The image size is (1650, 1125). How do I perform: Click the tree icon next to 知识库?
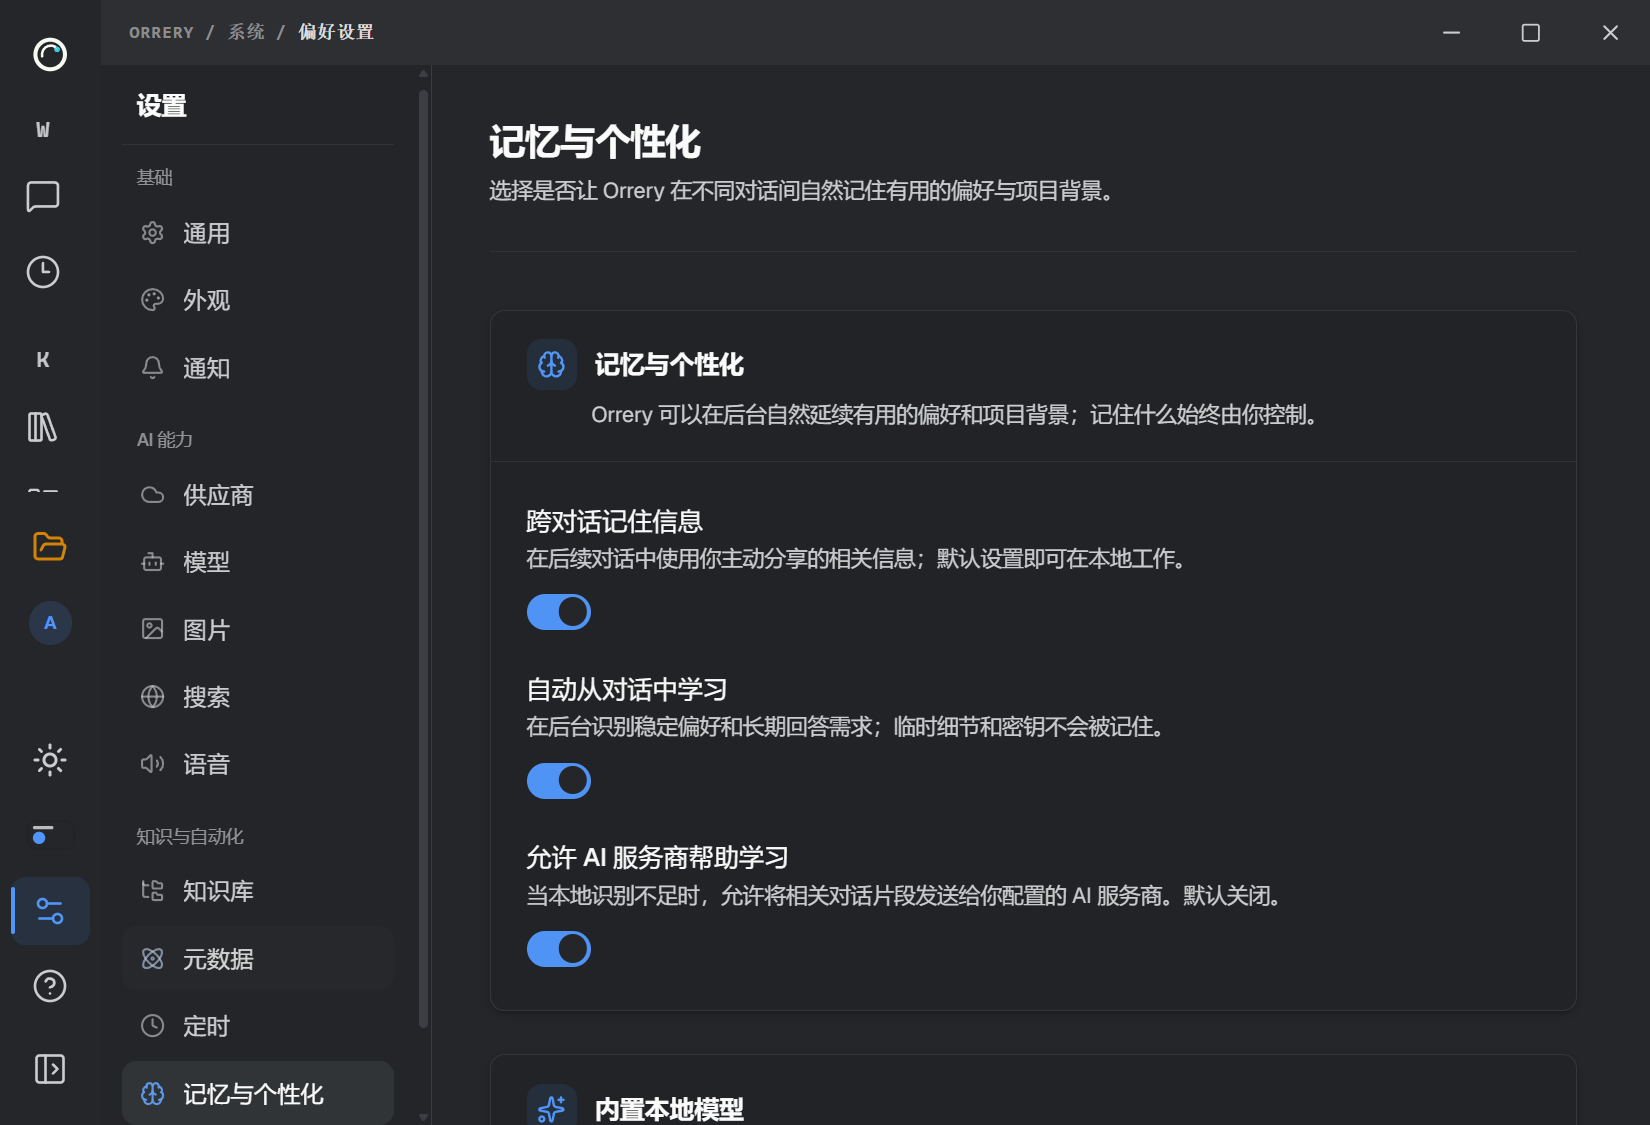pos(152,891)
